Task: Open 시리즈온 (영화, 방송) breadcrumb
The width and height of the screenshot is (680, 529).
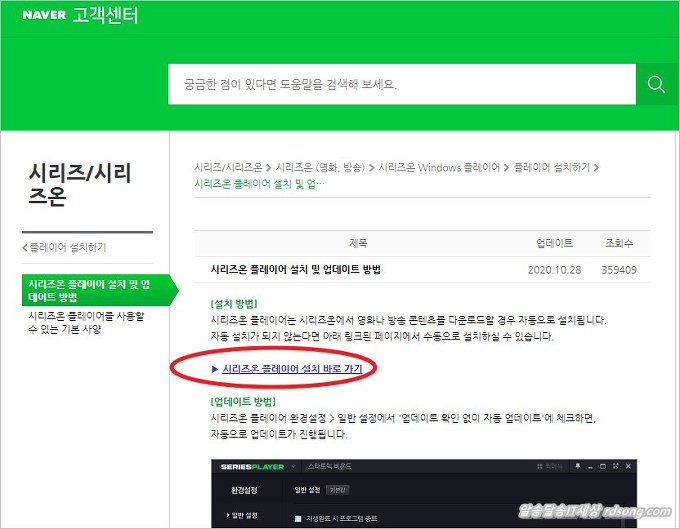Action: 320,167
